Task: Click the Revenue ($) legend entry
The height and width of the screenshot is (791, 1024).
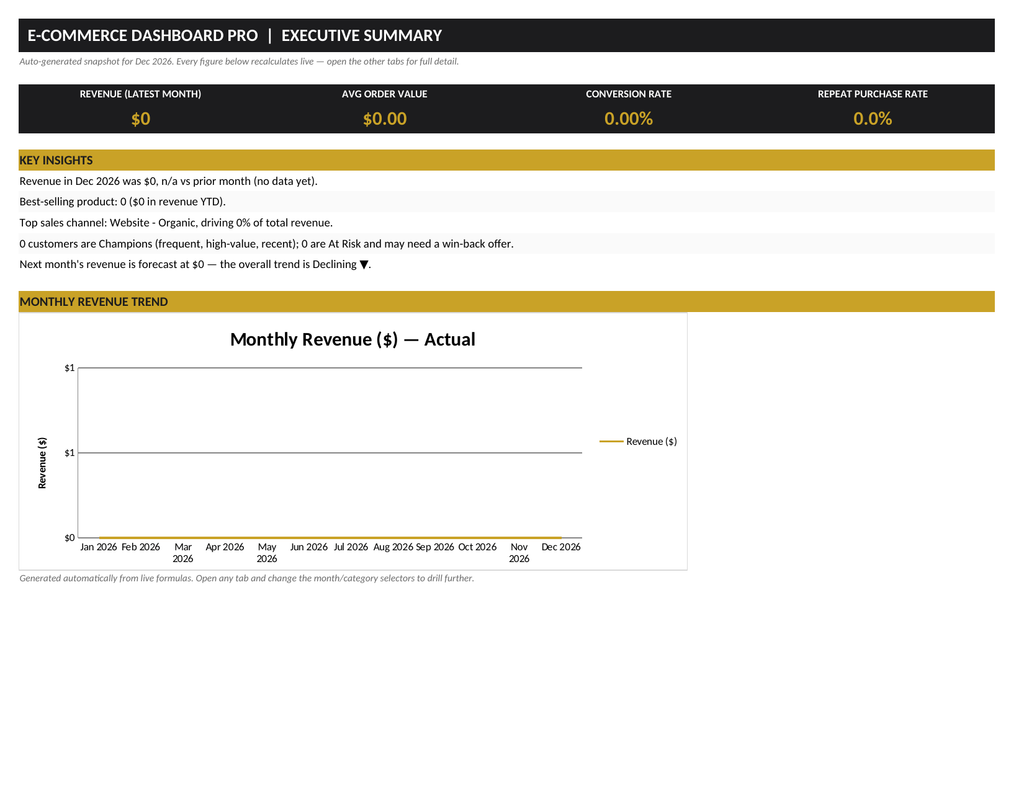Action: [638, 442]
